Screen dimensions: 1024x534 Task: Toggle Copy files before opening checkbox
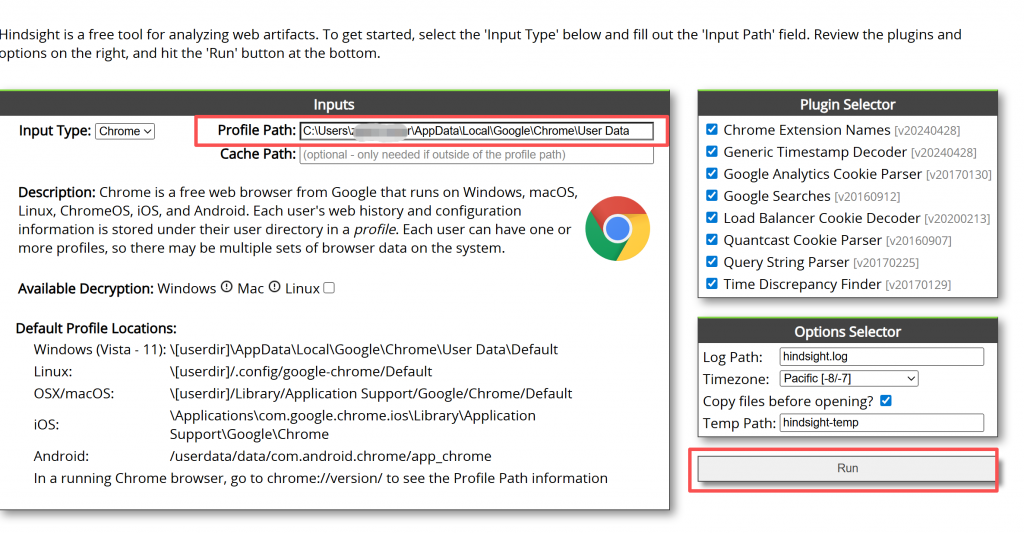click(x=885, y=401)
